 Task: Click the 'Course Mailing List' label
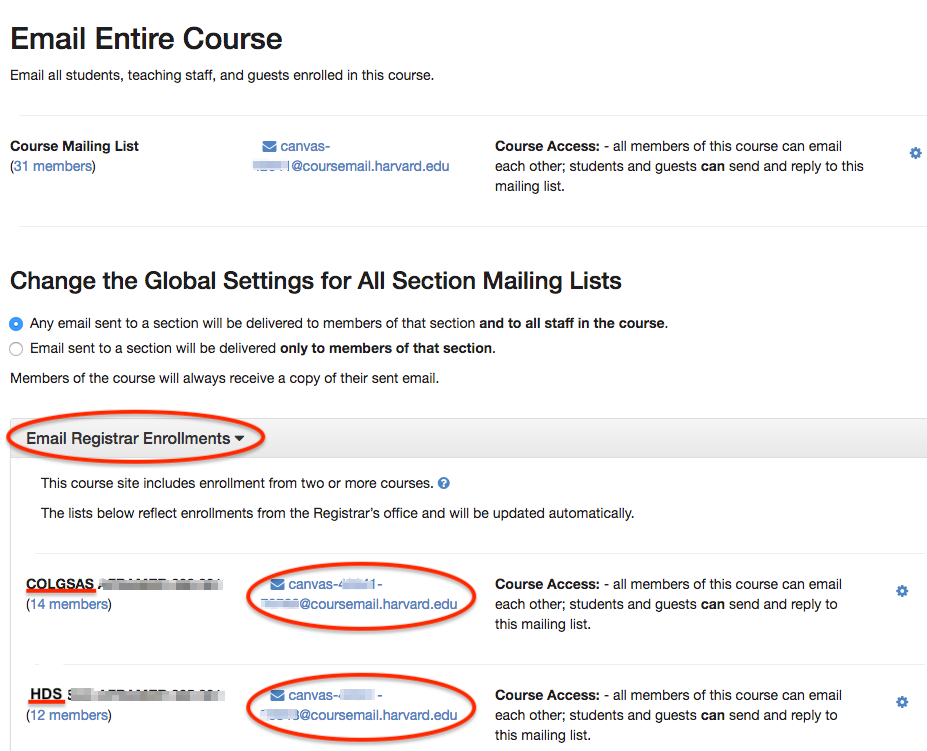(74, 146)
